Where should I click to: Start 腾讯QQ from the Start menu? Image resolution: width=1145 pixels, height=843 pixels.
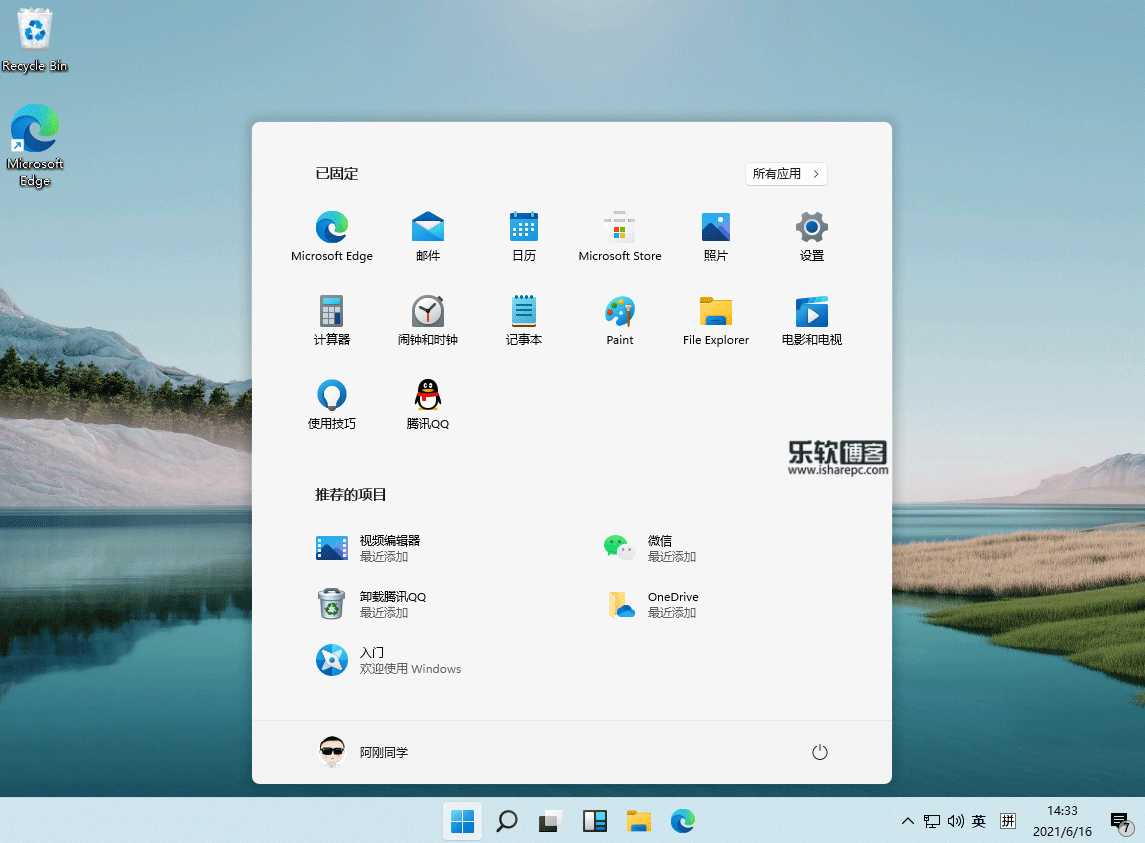tap(428, 404)
